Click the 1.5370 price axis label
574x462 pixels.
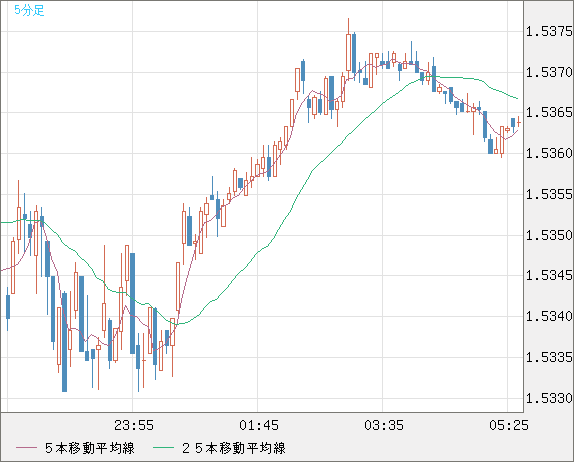(x=549, y=72)
